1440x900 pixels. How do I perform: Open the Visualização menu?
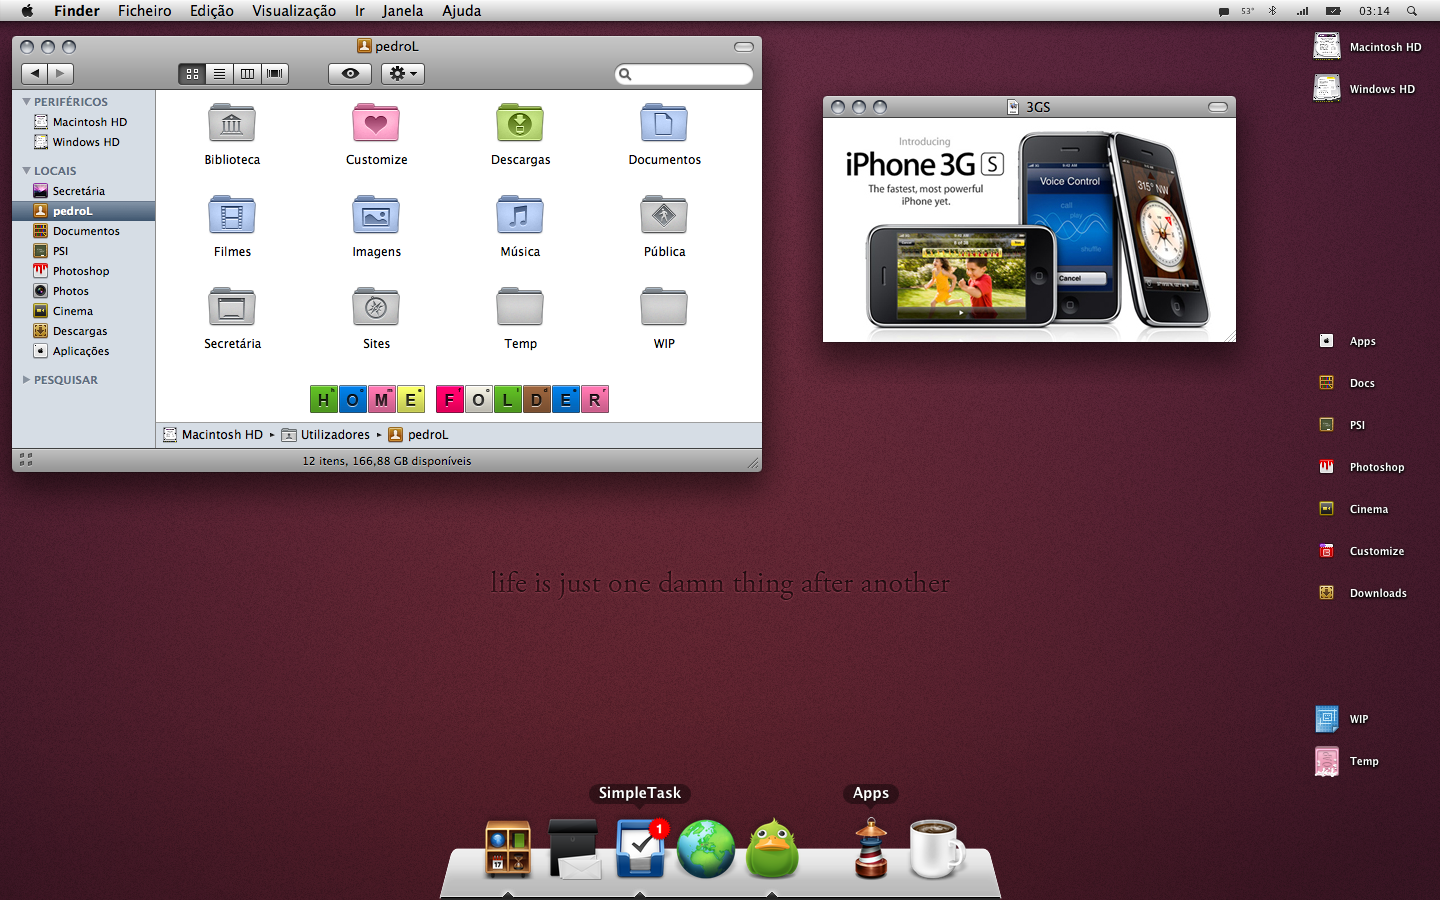coord(294,11)
